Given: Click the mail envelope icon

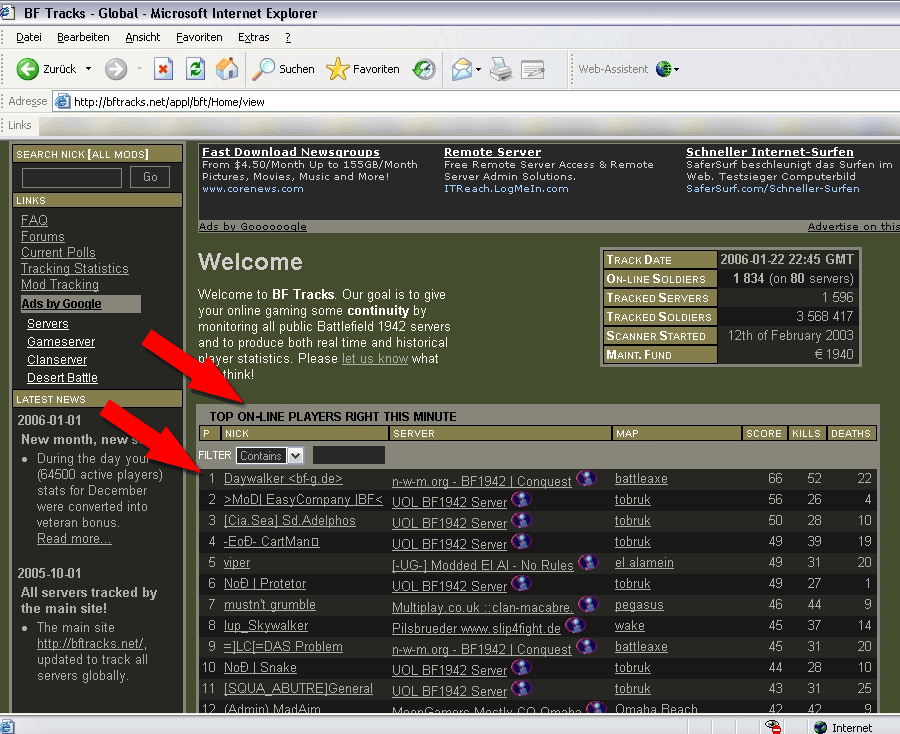Looking at the screenshot, I should point(461,69).
